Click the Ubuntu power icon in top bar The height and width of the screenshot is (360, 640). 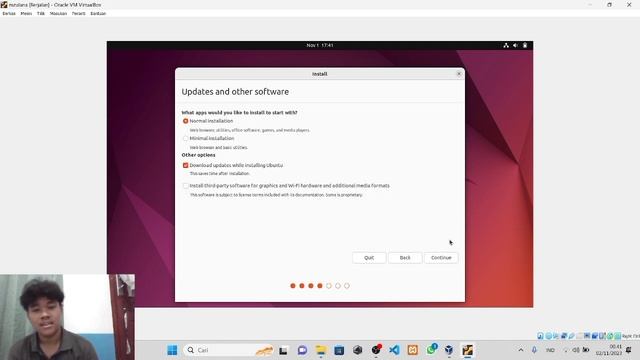(525, 45)
